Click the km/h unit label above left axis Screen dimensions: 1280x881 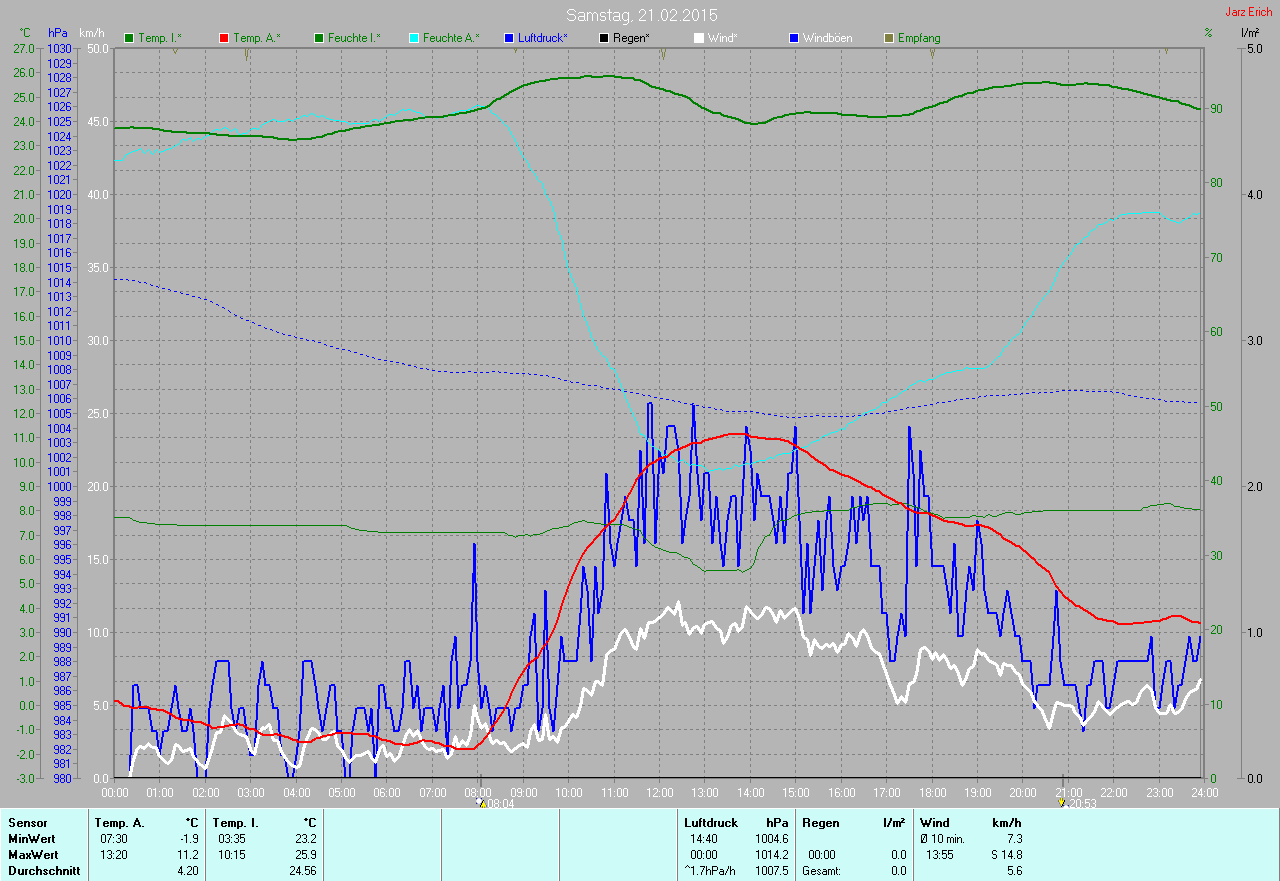(92, 33)
